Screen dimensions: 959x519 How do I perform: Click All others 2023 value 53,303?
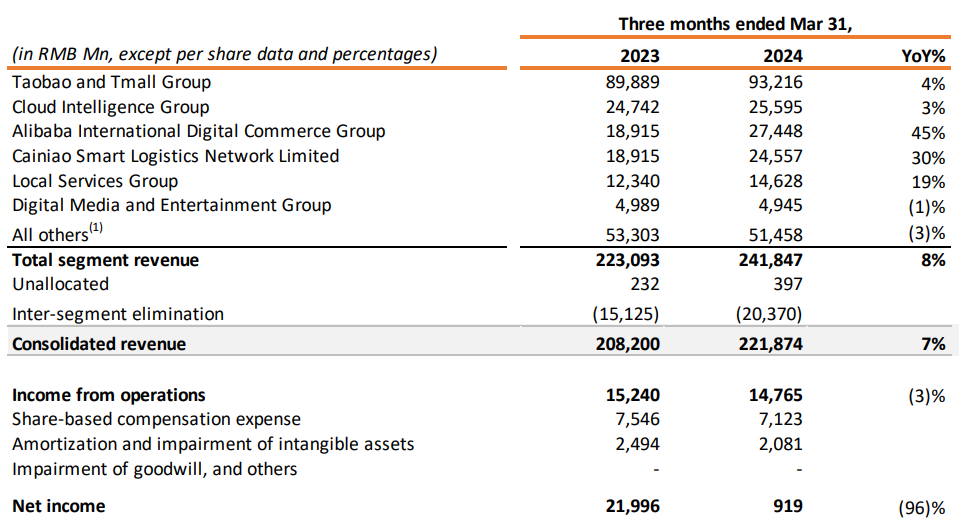(632, 235)
